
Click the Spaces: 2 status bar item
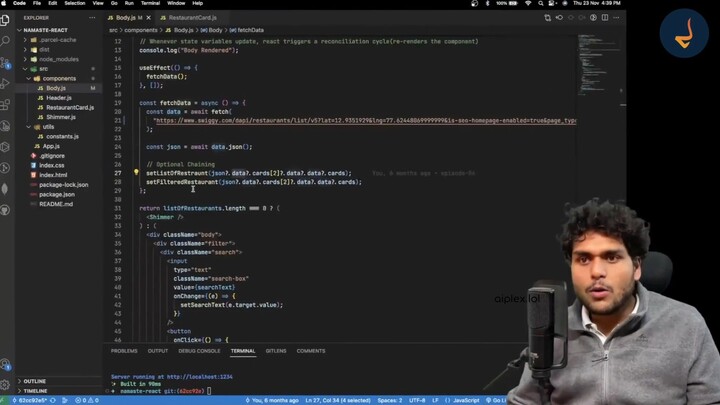click(x=389, y=400)
